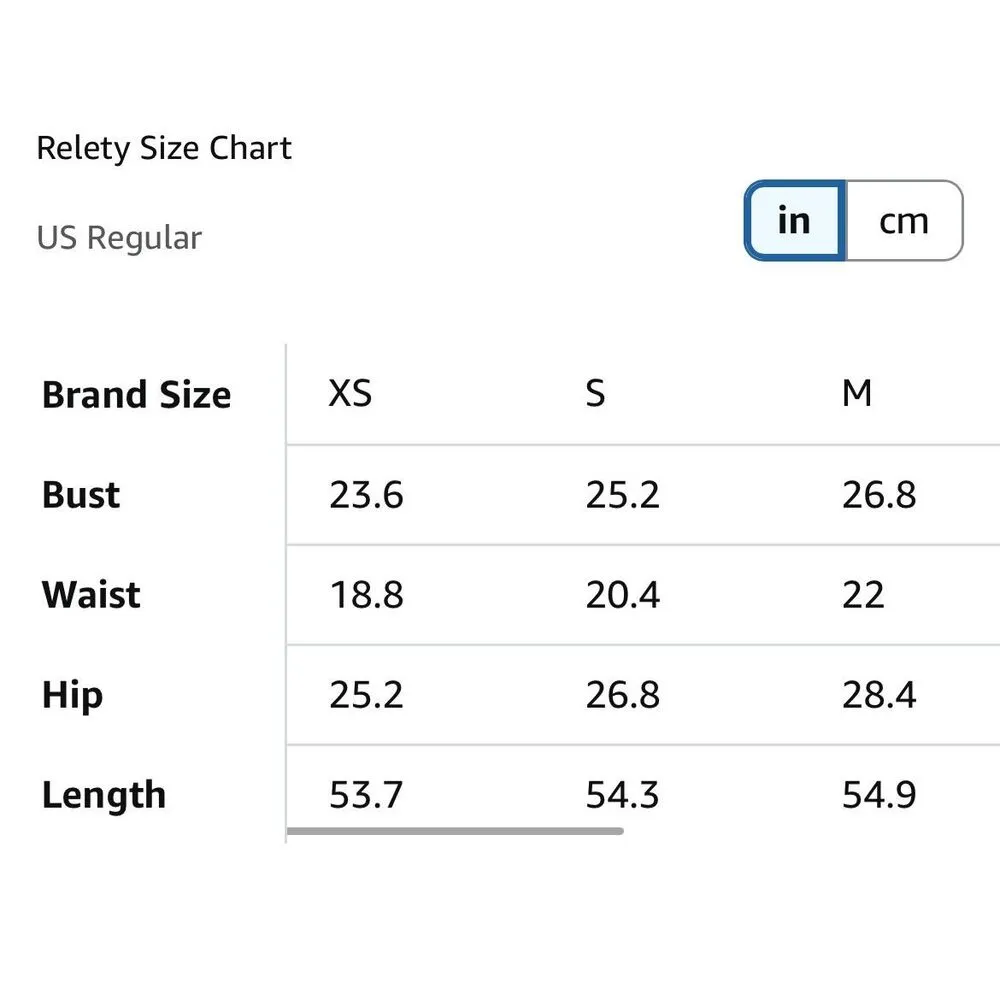Select the S size column header
Screen dimensions: 1000x1000
(595, 394)
